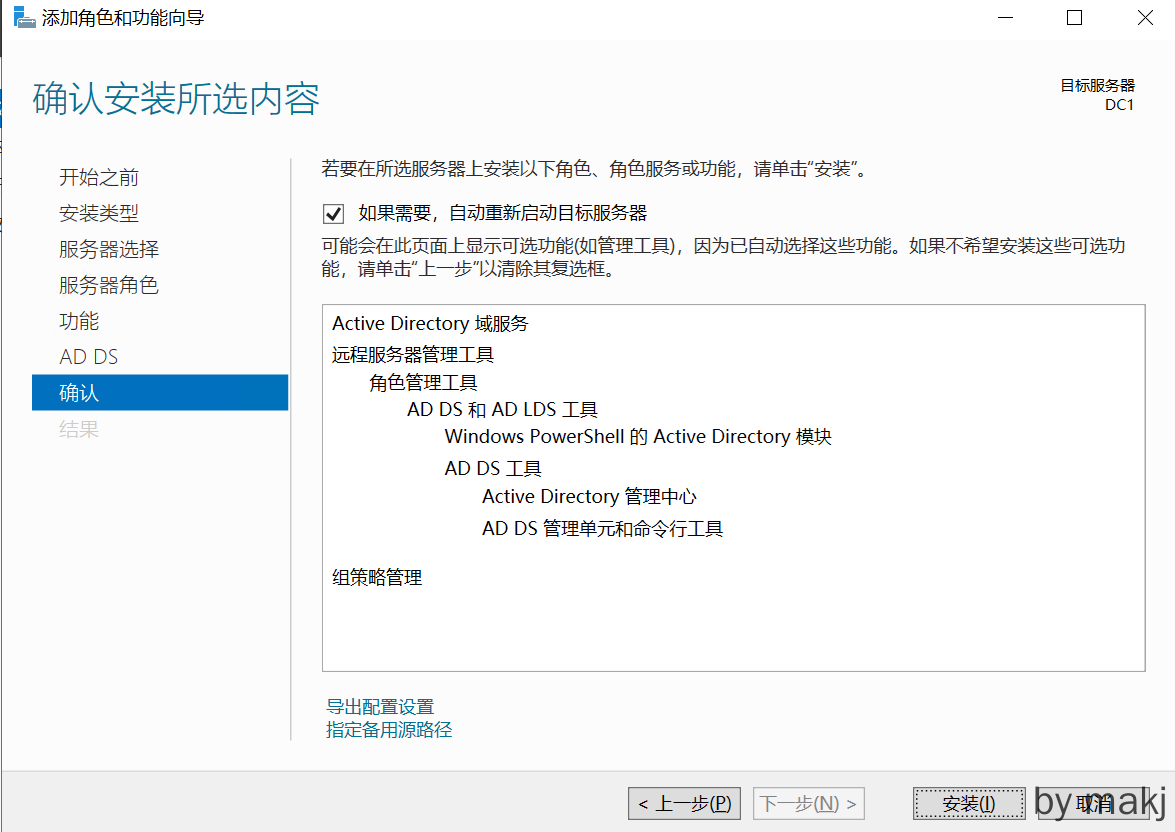Click 导出配置设置 link

(380, 707)
